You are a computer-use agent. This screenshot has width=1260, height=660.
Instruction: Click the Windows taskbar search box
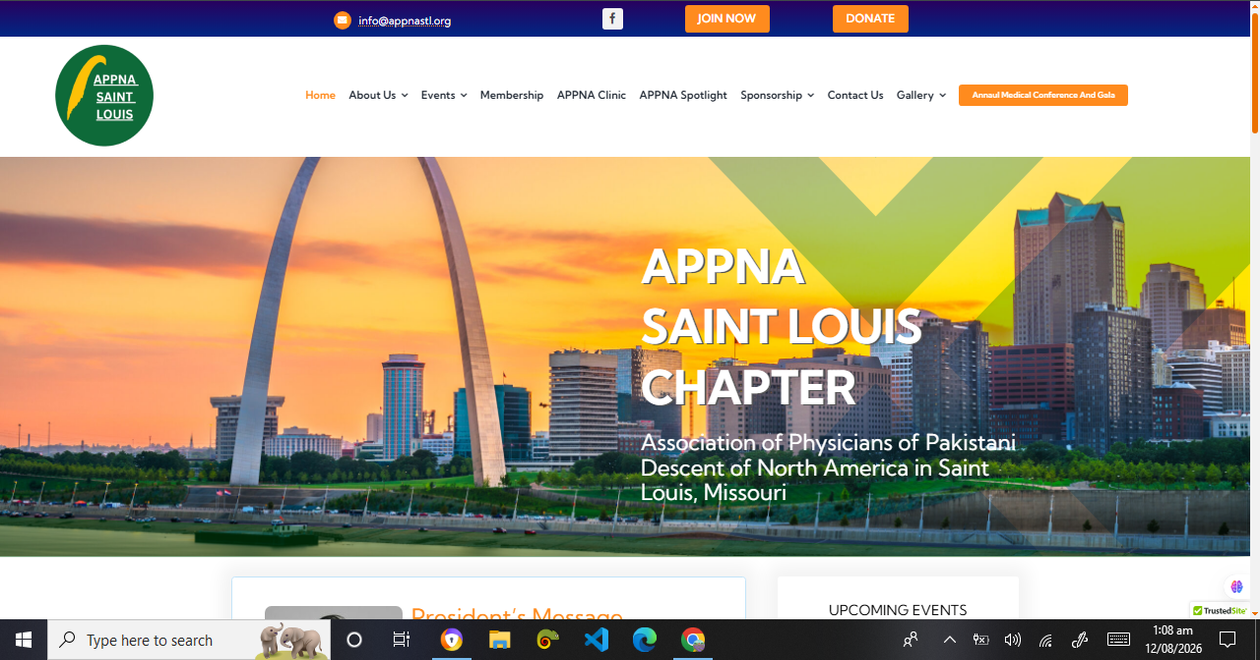pos(188,640)
